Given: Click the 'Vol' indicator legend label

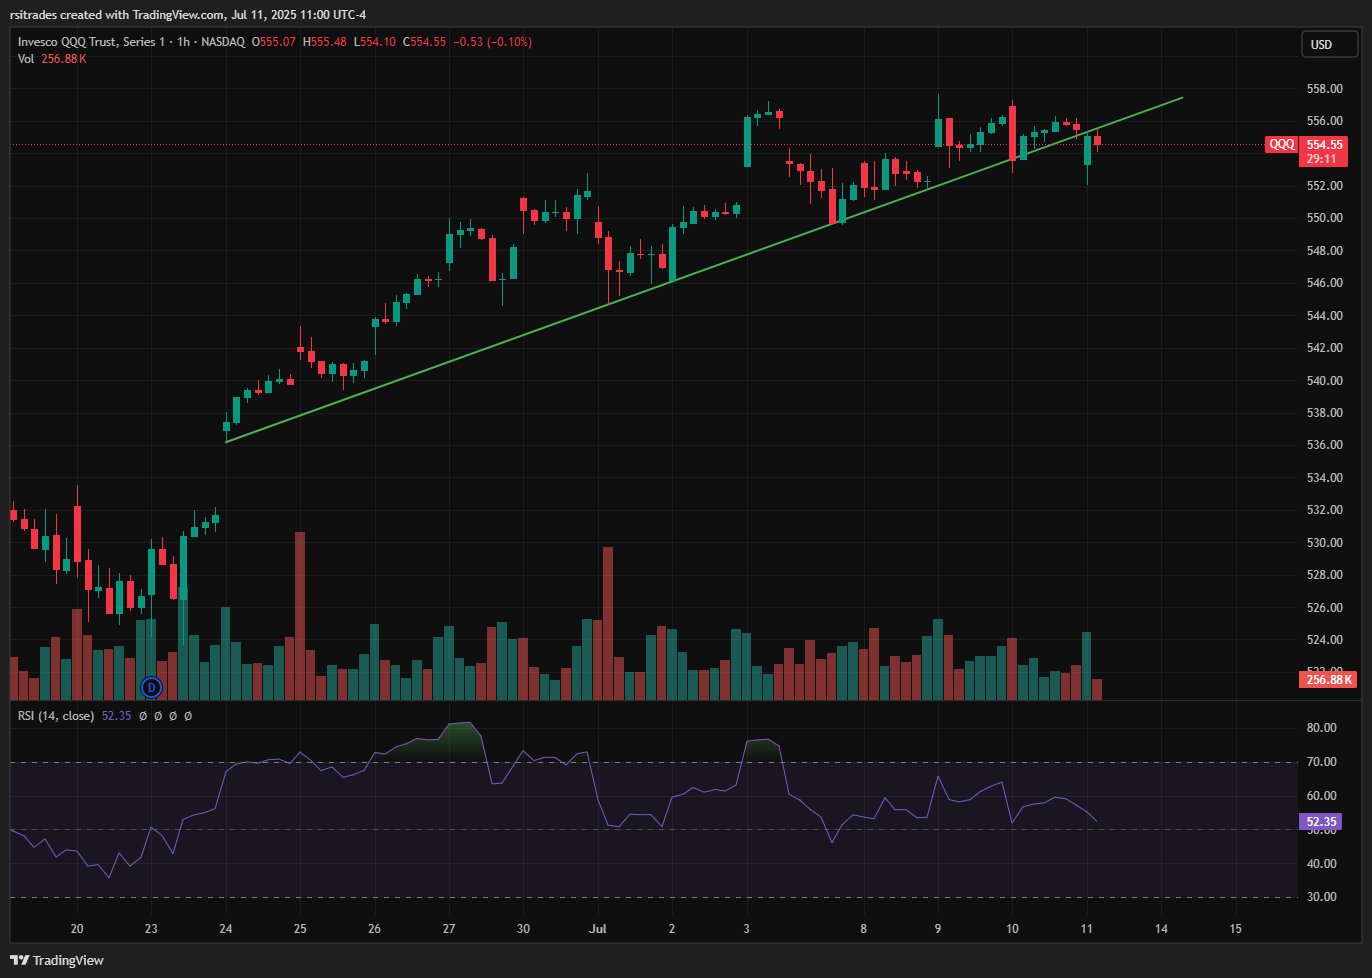Looking at the screenshot, I should click(26, 59).
